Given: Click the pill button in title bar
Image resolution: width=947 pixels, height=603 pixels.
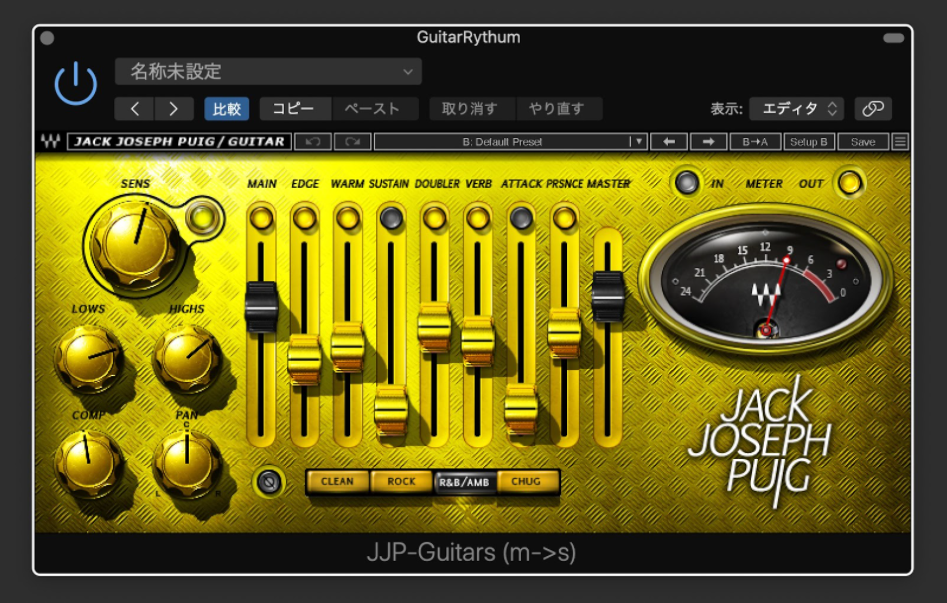Looking at the screenshot, I should pos(894,38).
